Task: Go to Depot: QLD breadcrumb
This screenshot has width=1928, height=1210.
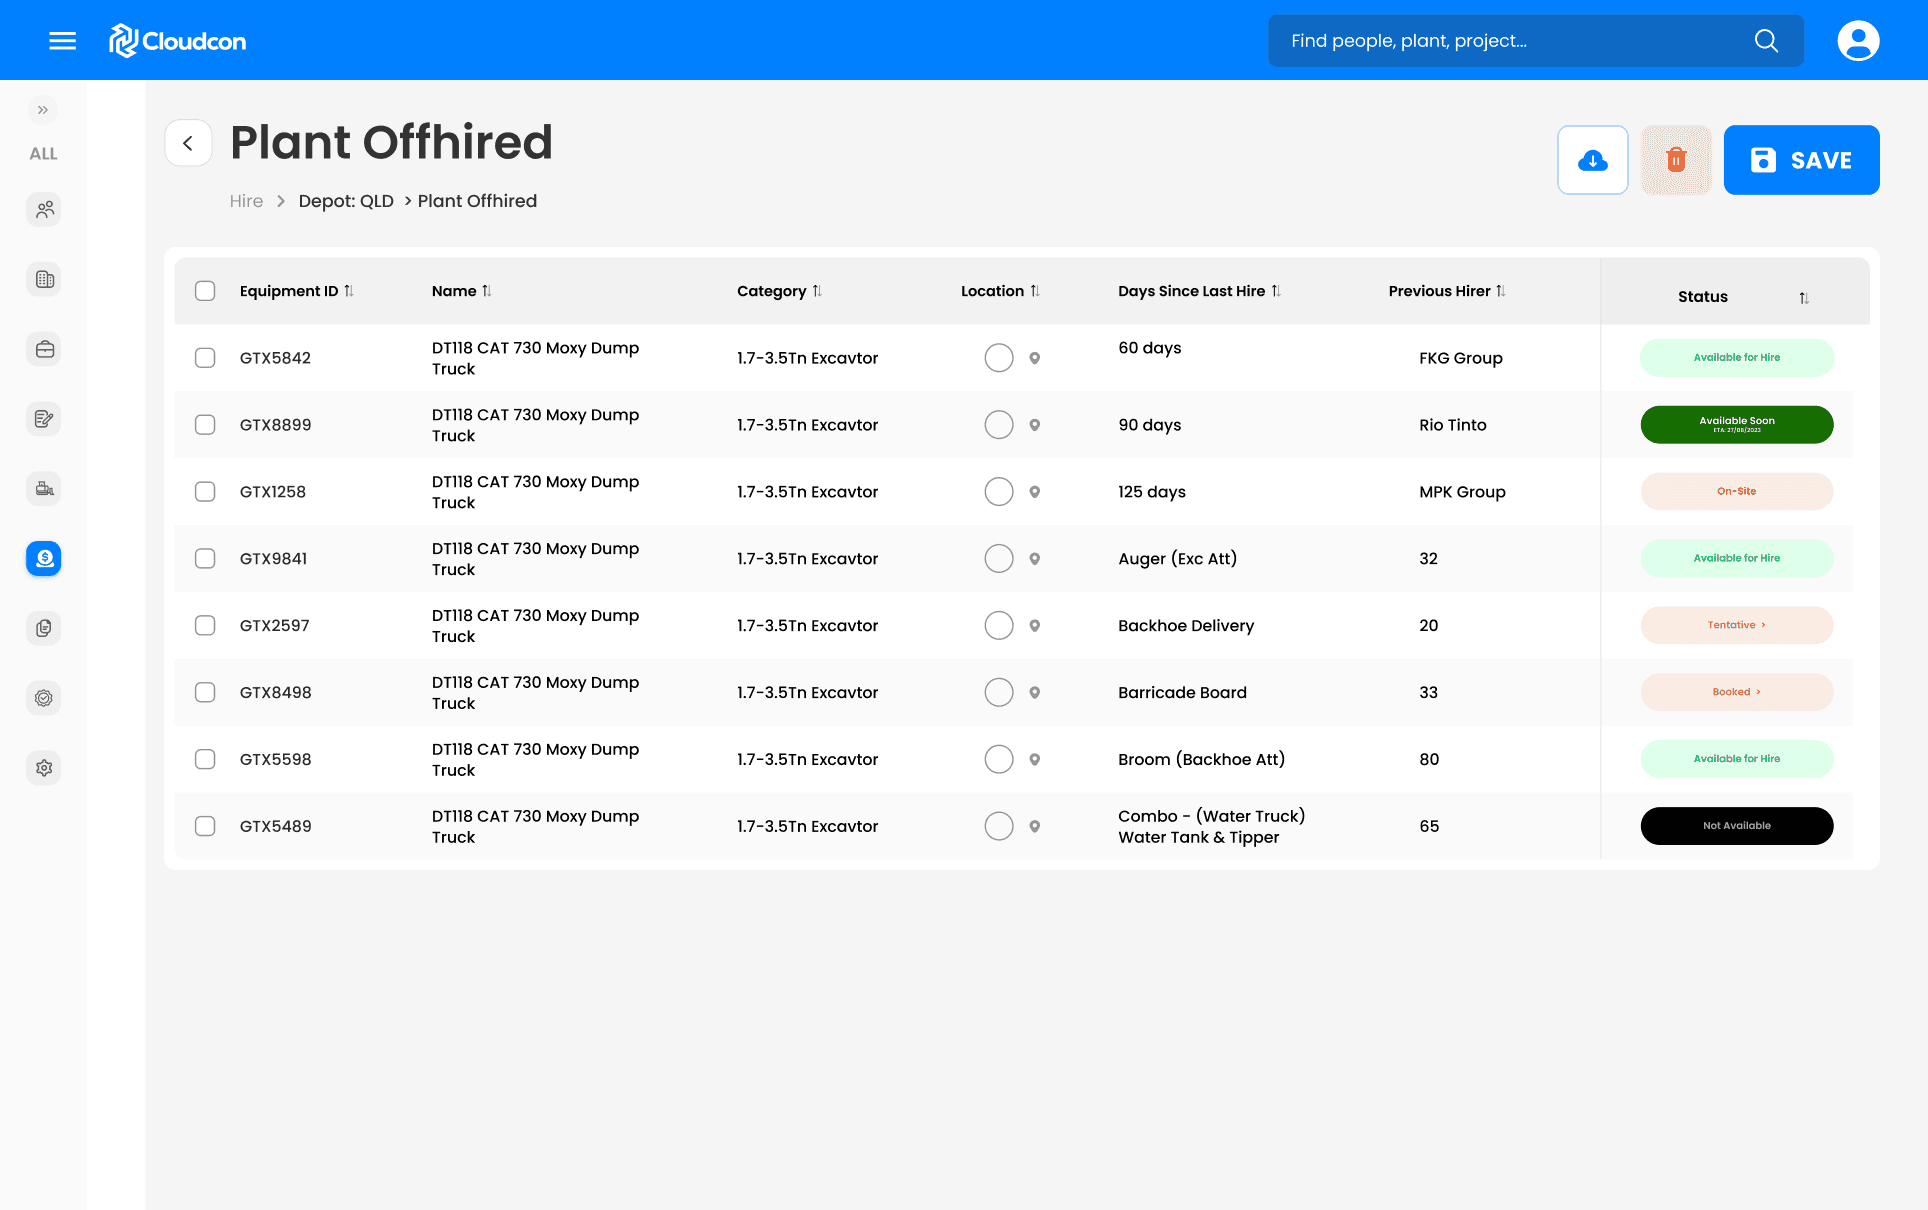Action: pyautogui.click(x=346, y=201)
